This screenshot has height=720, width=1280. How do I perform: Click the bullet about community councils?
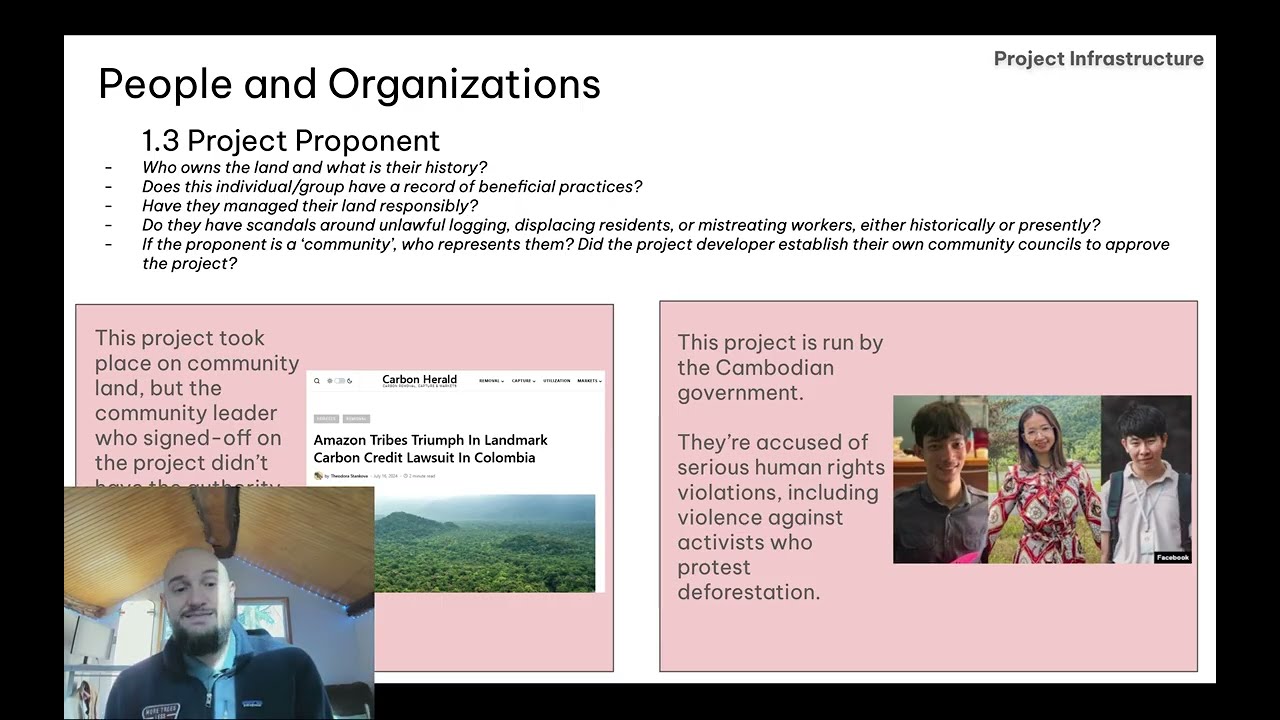coord(655,254)
